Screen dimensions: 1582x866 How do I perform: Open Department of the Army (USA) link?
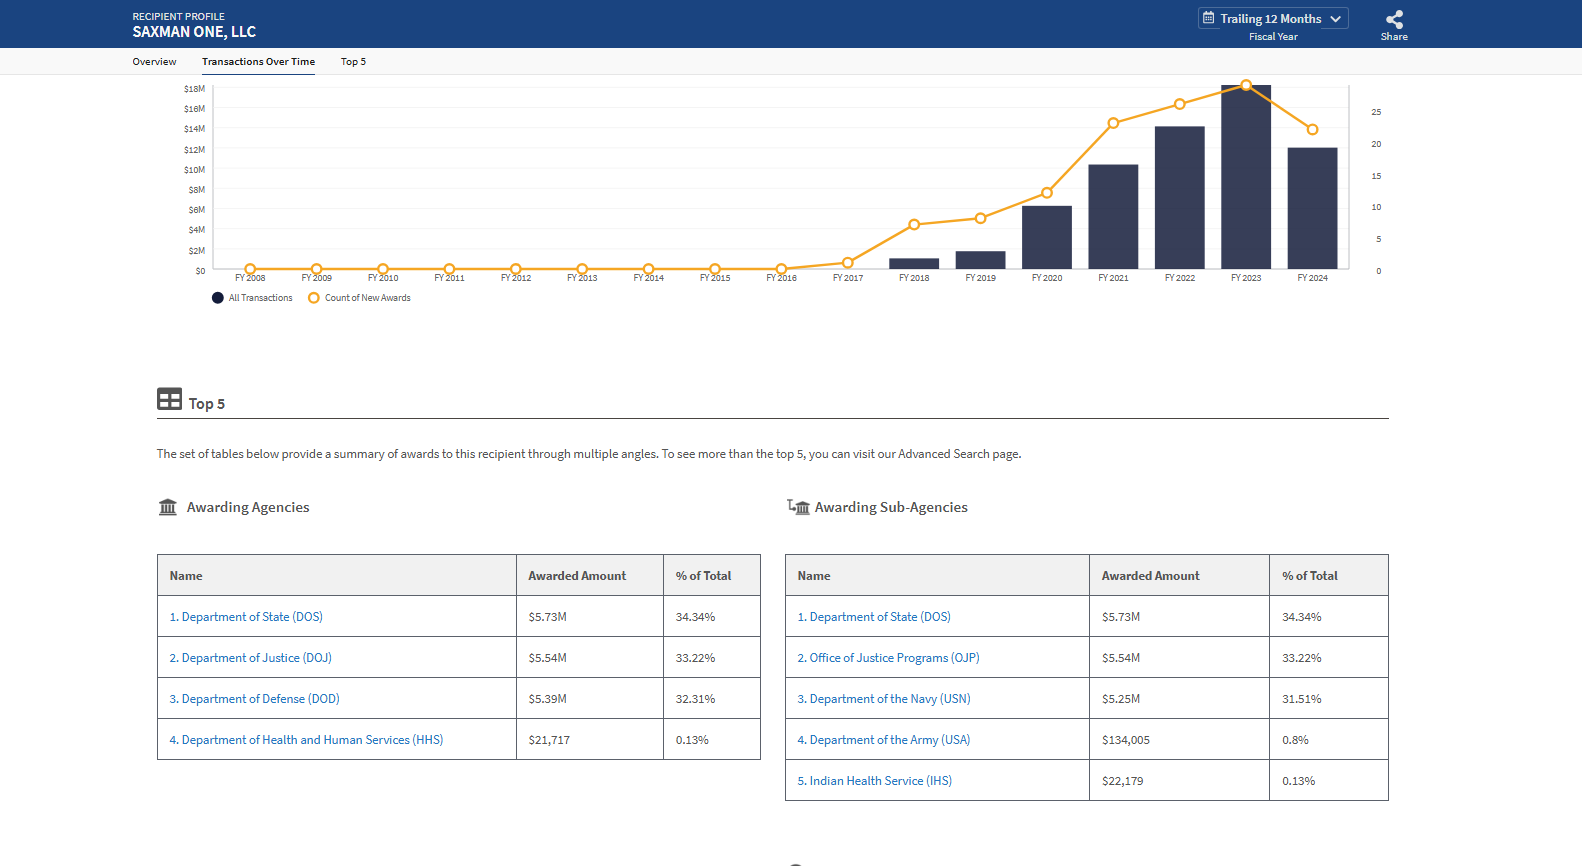coord(884,740)
